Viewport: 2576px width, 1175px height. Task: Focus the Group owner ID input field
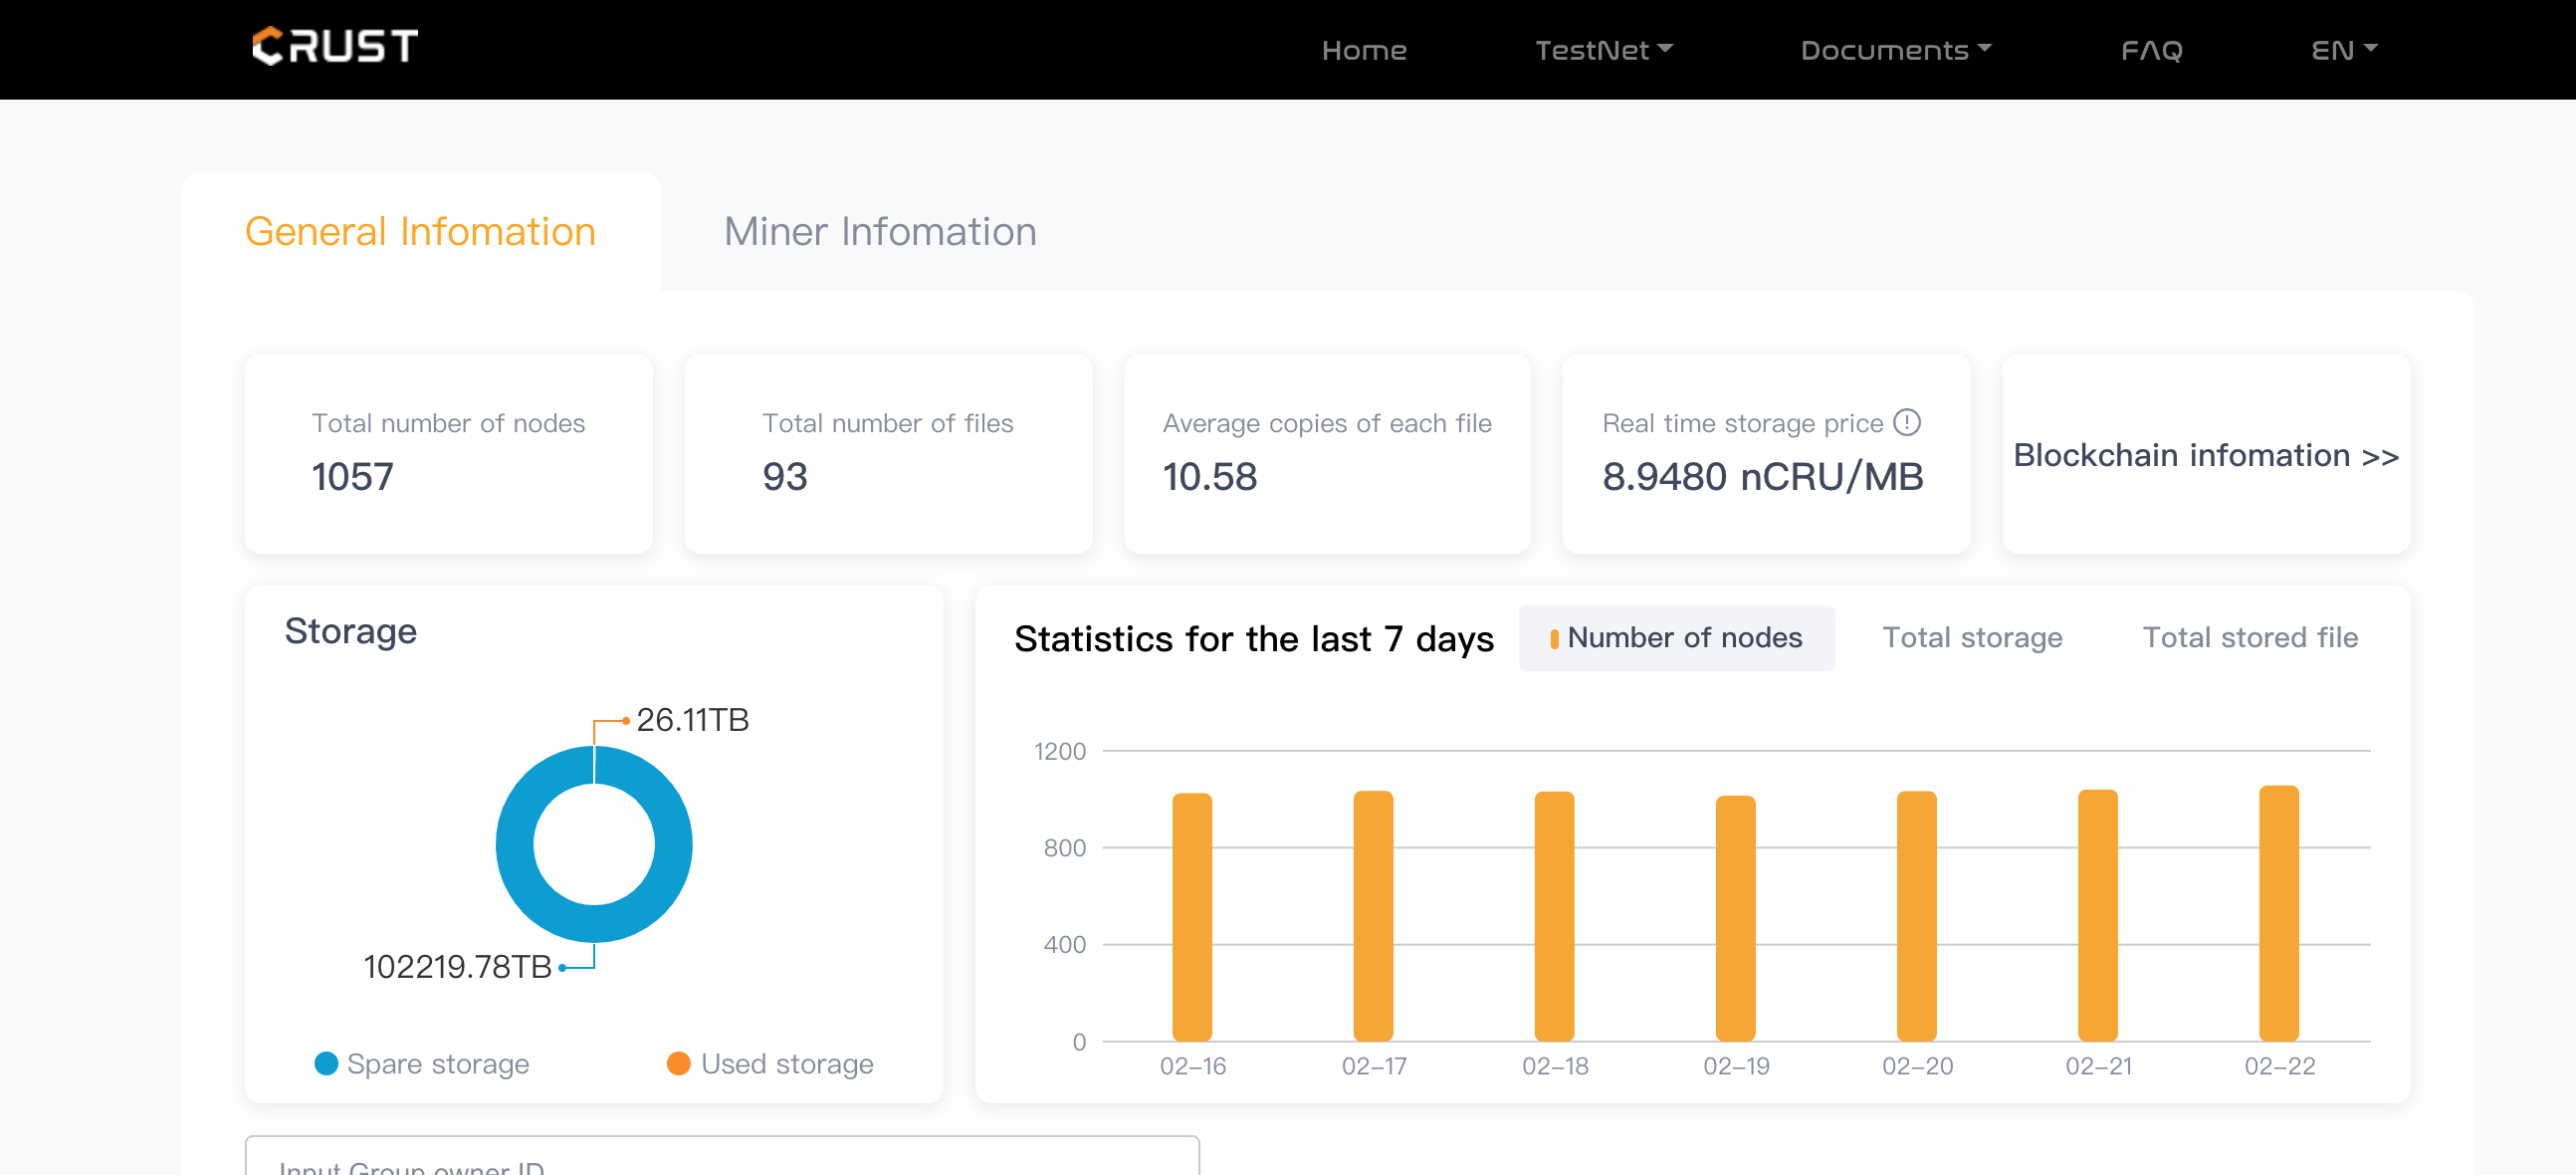coord(721,1160)
